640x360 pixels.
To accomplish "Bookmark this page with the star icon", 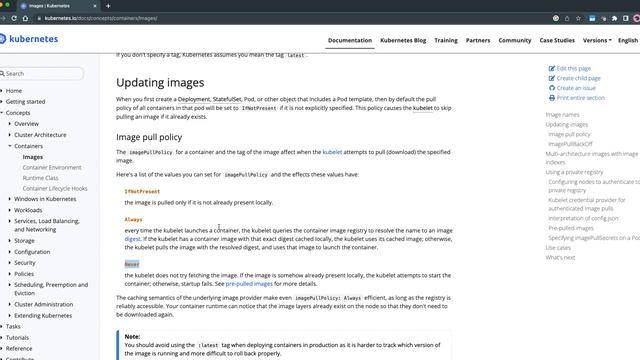I will pyautogui.click(x=578, y=18).
